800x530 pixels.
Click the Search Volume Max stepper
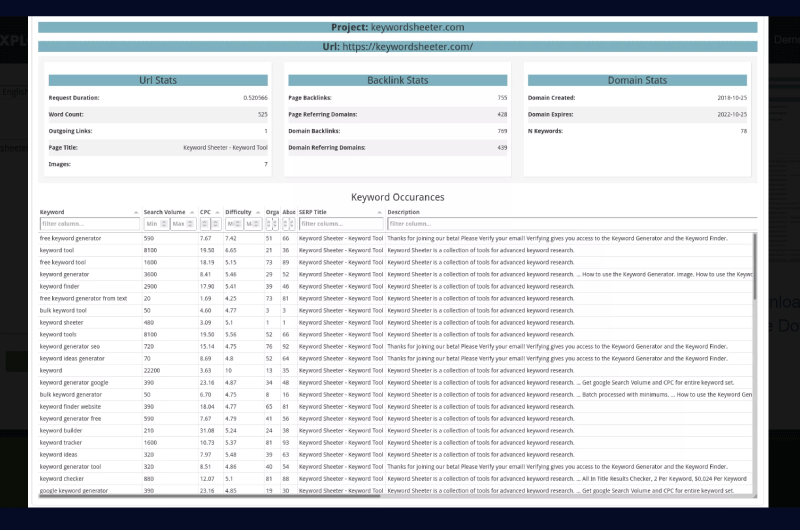click(190, 223)
